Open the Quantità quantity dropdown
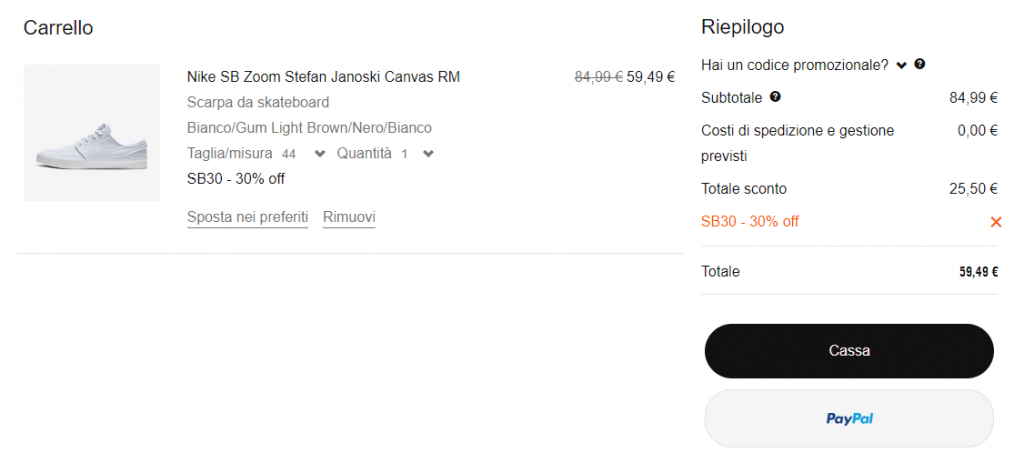Image resolution: width=1024 pixels, height=463 pixels. coord(428,154)
